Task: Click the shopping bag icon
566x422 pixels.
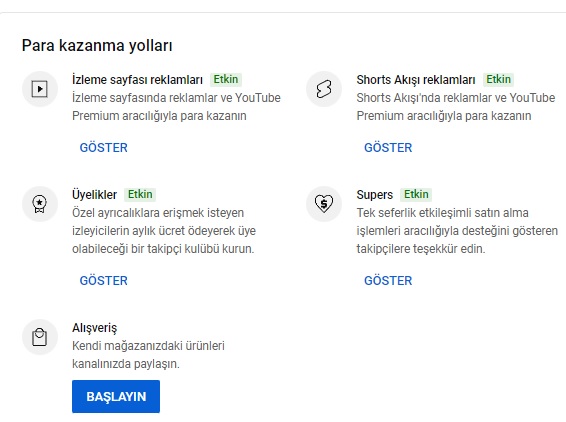Action: [40, 337]
